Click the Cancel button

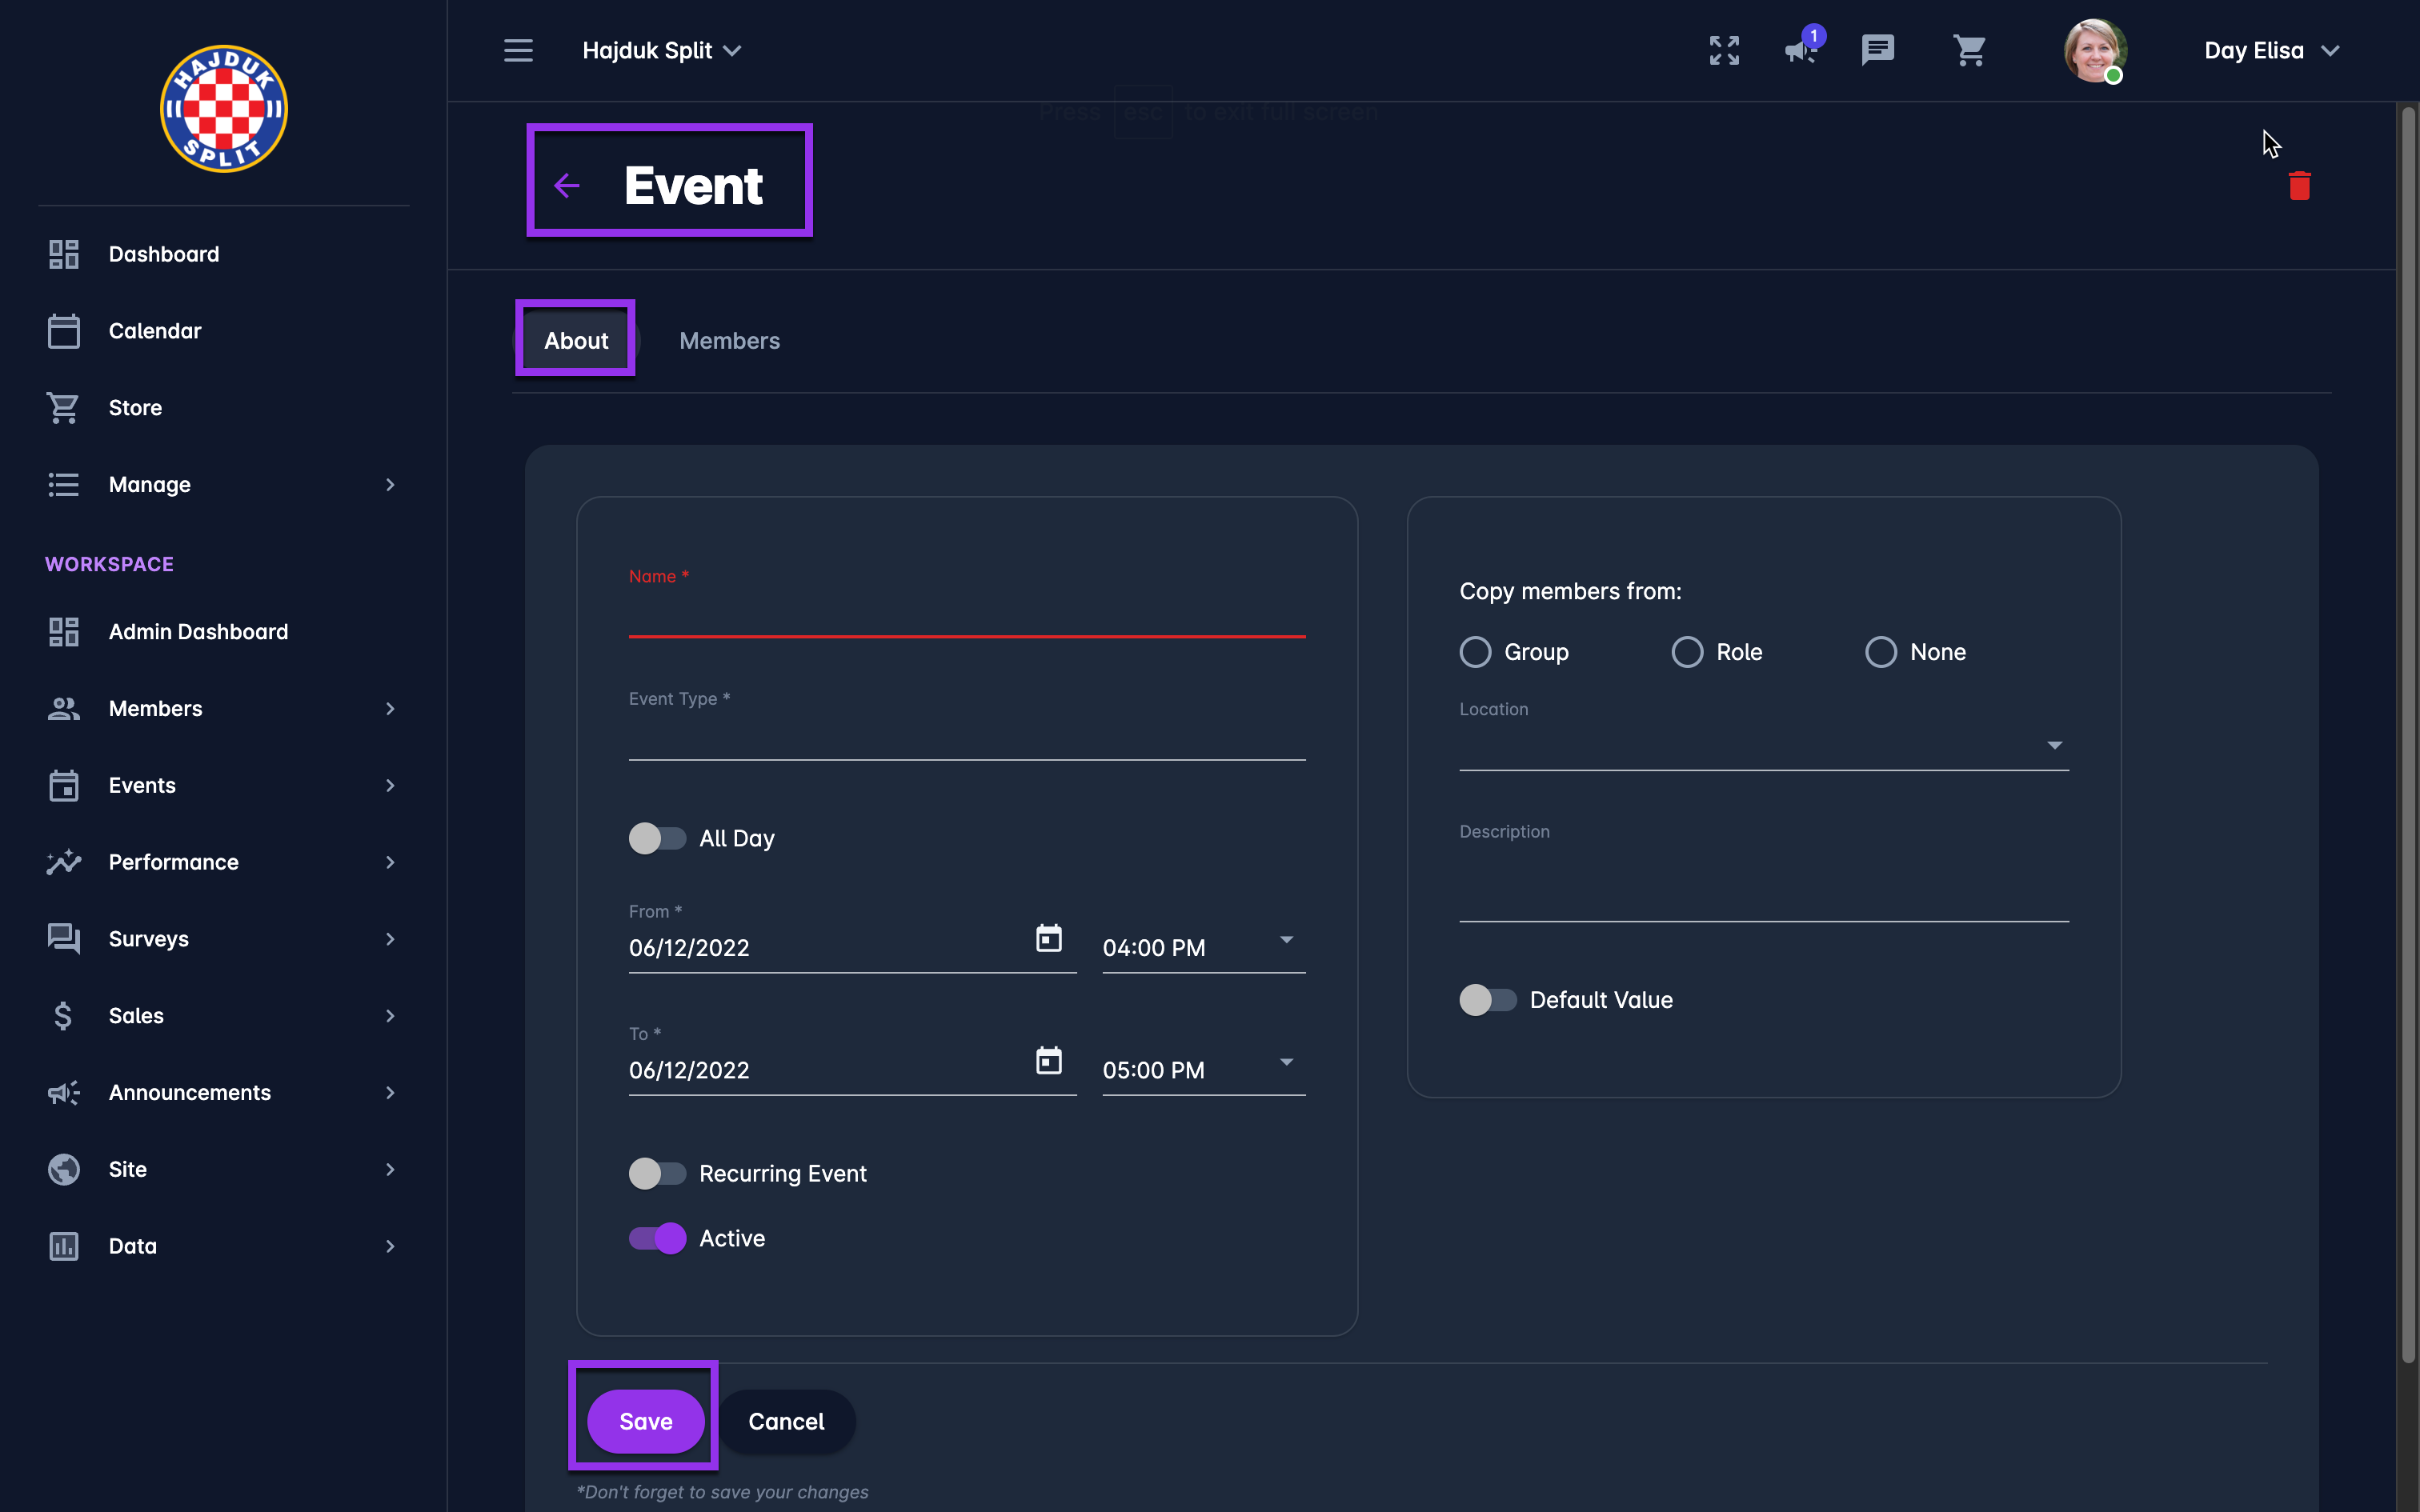coord(786,1421)
